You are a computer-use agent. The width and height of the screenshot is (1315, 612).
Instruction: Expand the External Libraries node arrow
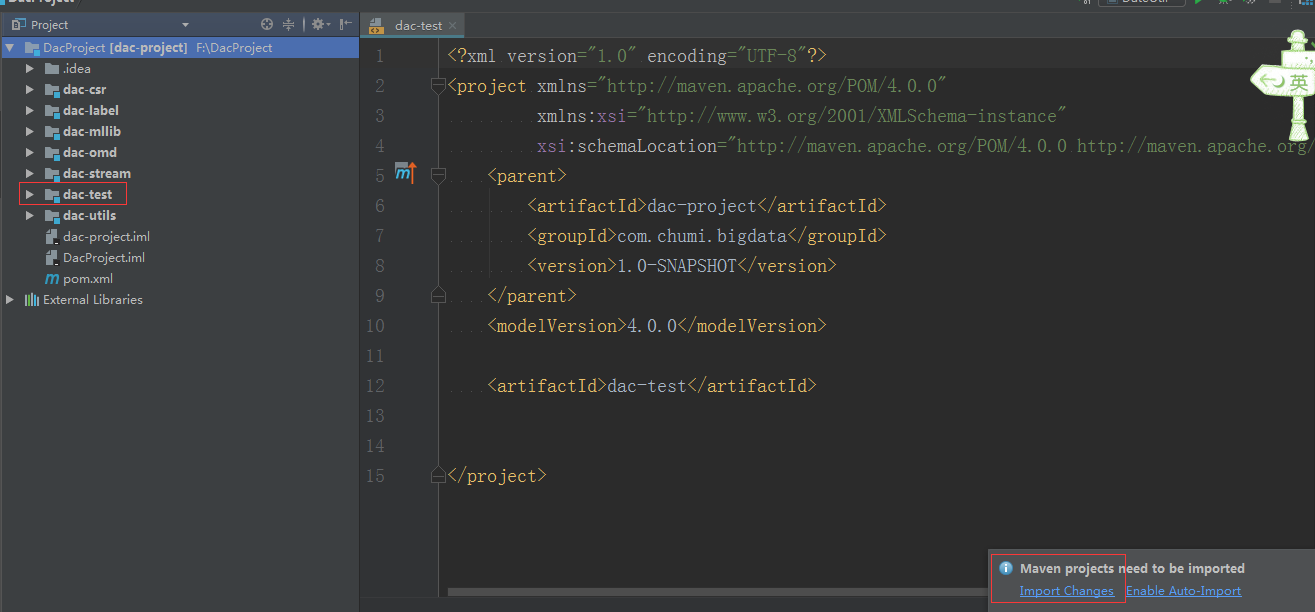(x=10, y=300)
